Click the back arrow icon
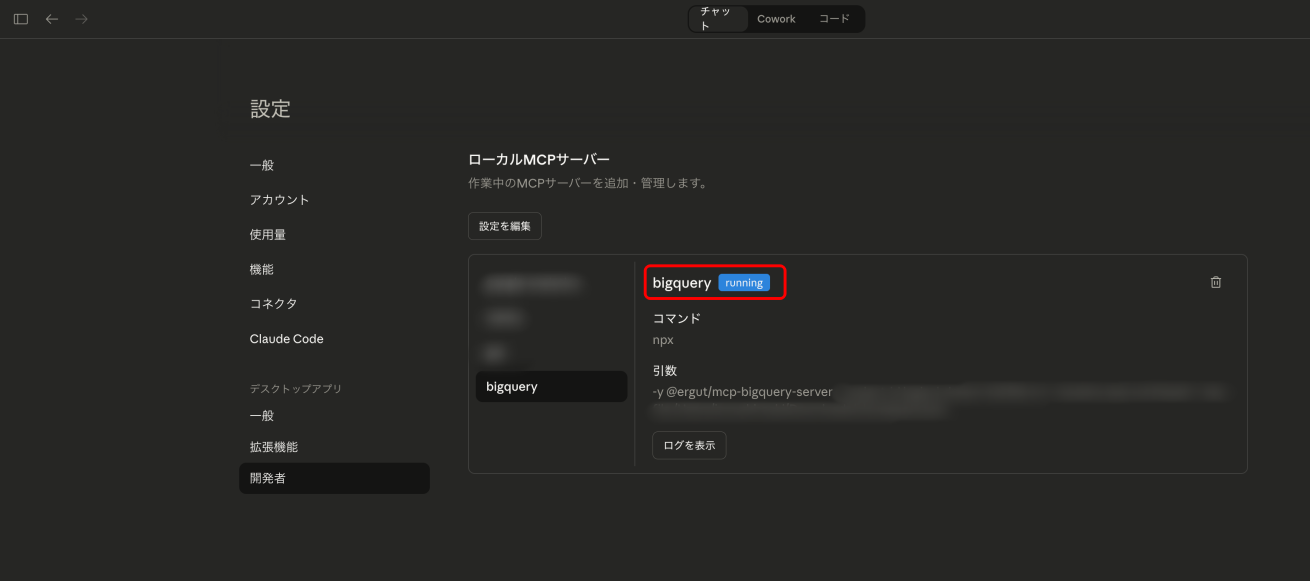 click(52, 19)
